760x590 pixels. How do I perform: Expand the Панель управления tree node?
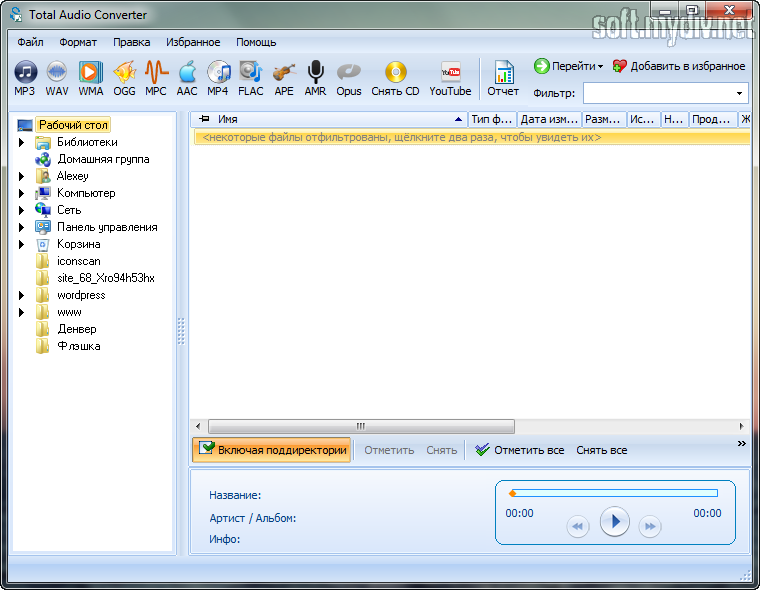point(21,227)
